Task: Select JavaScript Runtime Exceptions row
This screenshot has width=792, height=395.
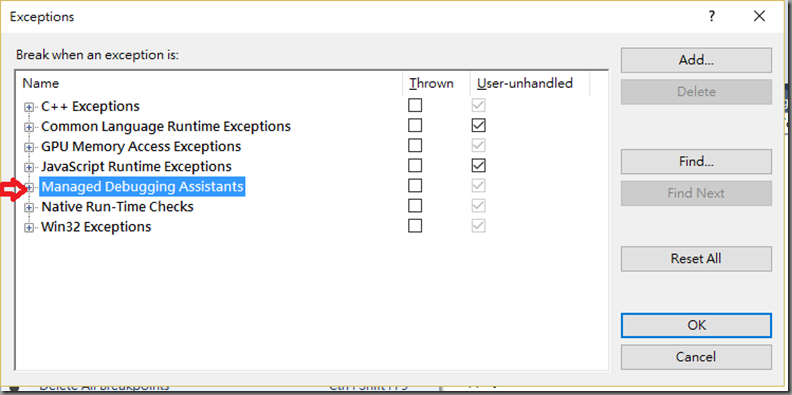Action: coord(136,166)
